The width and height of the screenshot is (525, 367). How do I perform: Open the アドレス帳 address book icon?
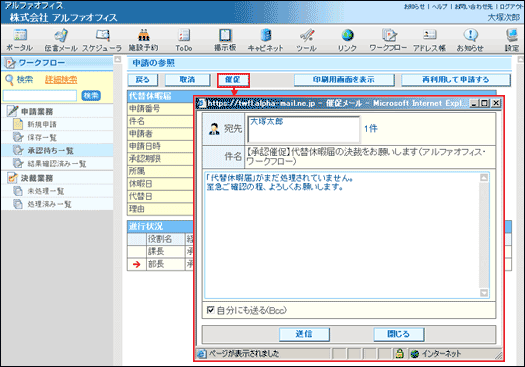click(430, 35)
